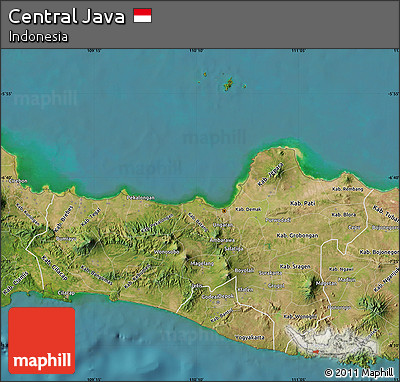Select the Kab. Wonogiri label
The height and width of the screenshot is (382, 400).
[300, 316]
